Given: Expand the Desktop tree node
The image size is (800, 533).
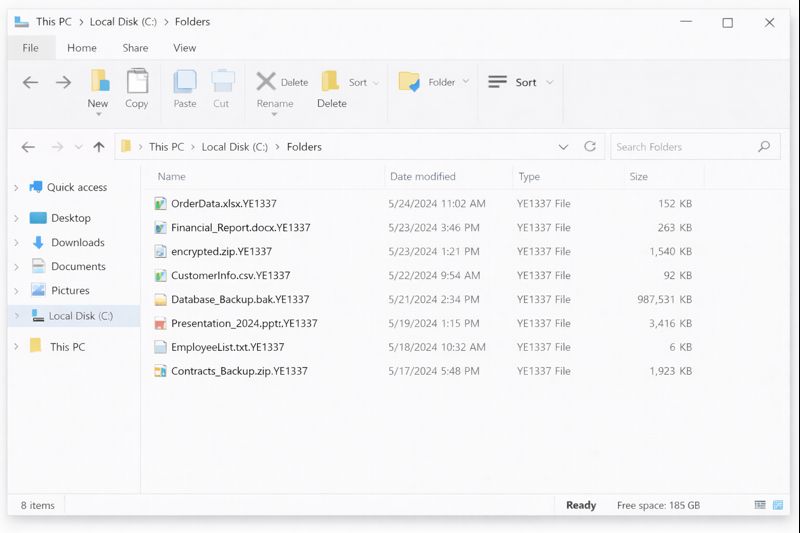Looking at the screenshot, I should [16, 218].
